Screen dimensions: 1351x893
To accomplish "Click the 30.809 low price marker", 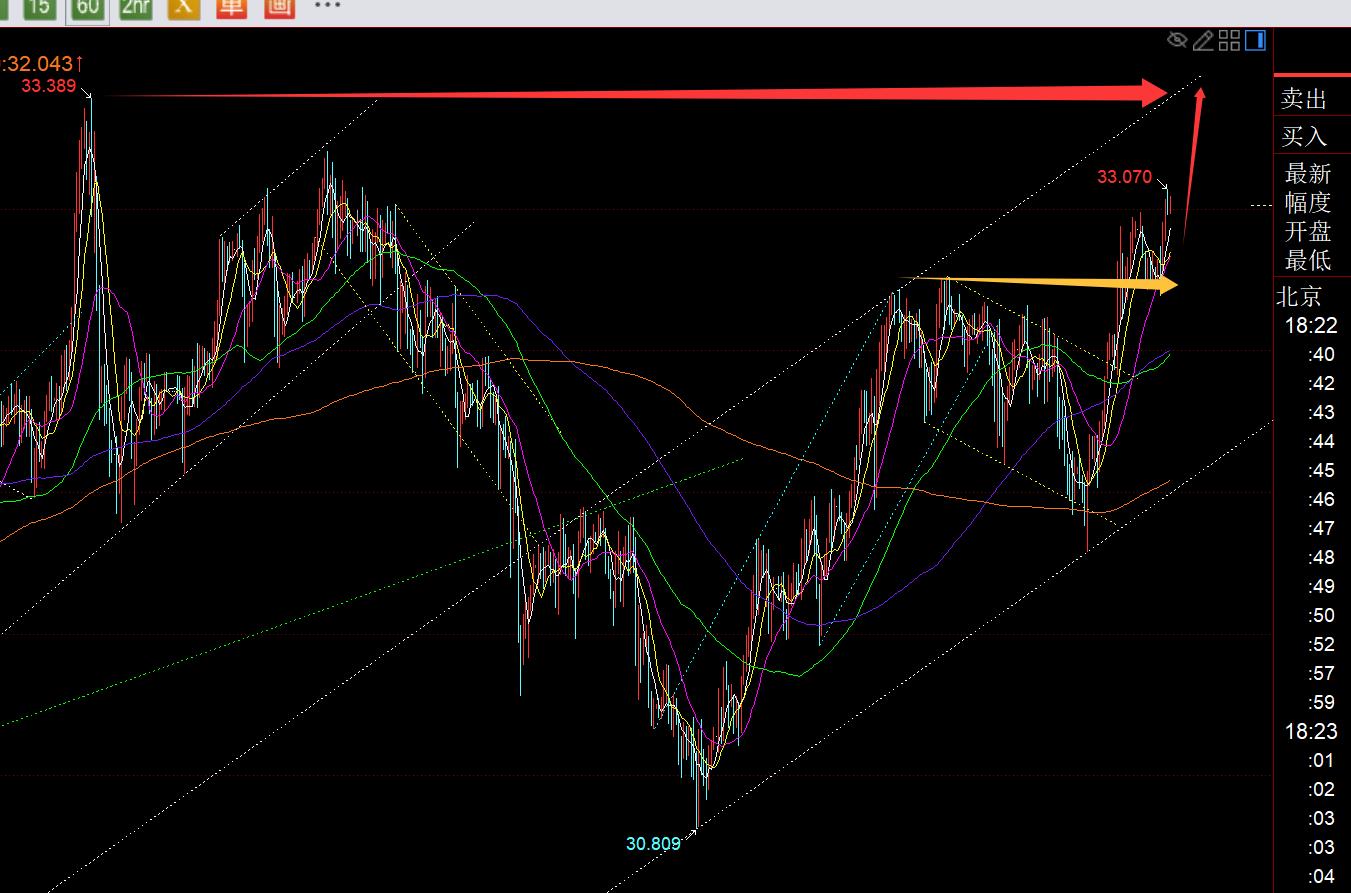I will (x=653, y=844).
